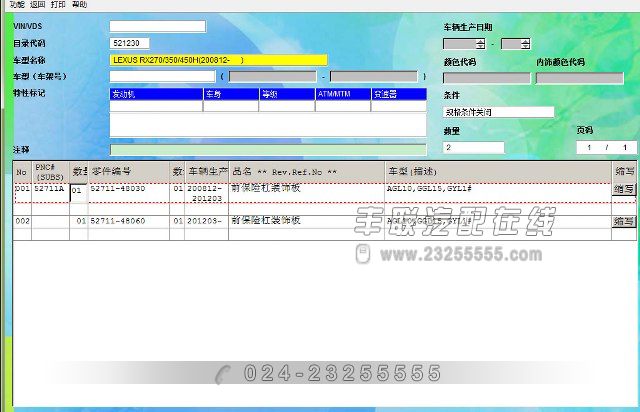Click the 页码 field showing 1 / 1
Viewport: 640px width, 412px height.
pos(606,147)
